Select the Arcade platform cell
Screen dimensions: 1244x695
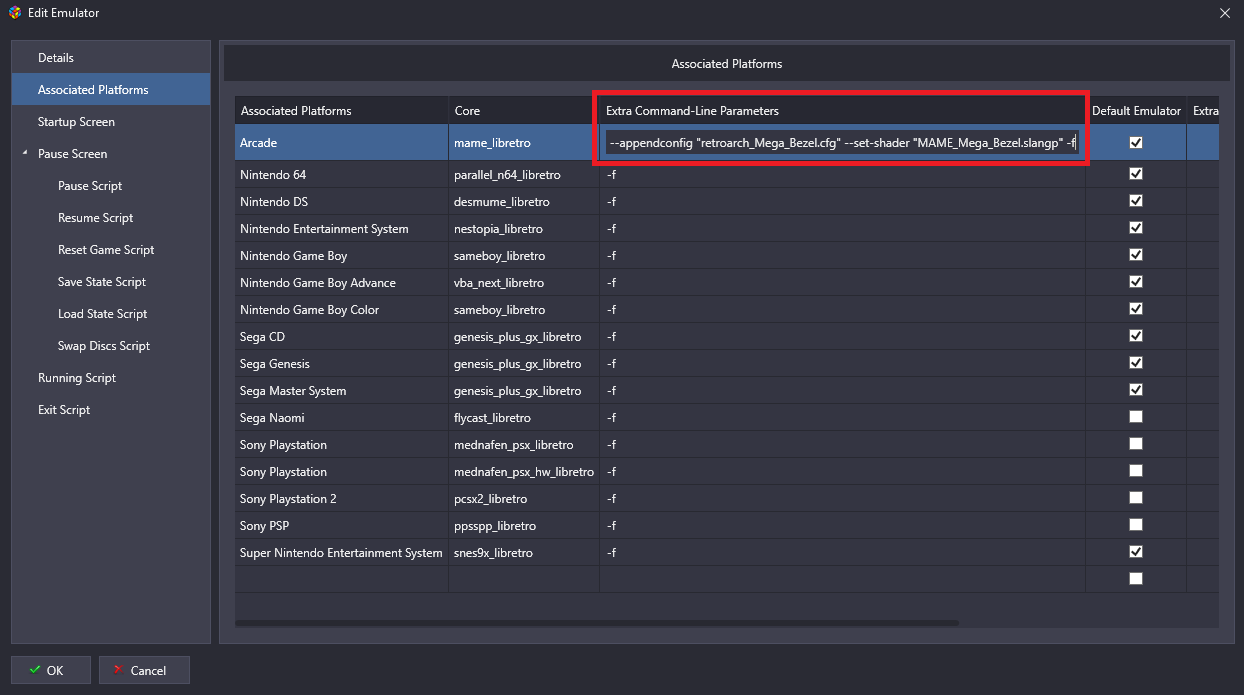click(x=342, y=143)
